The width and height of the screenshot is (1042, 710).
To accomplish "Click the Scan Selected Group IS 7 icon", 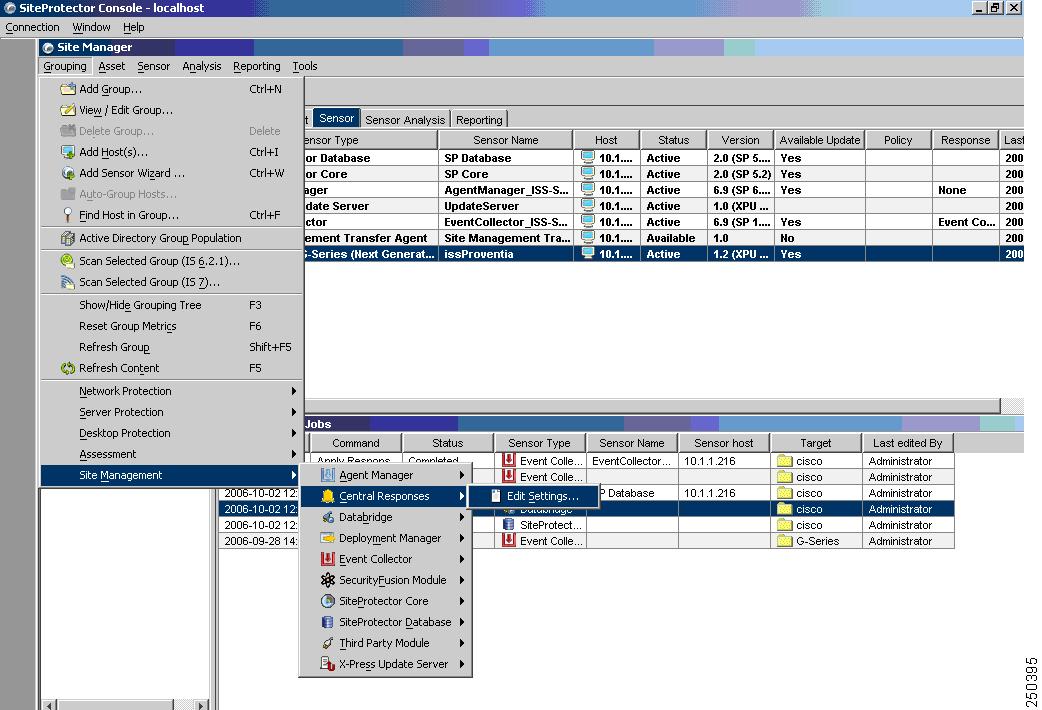I will (68, 283).
